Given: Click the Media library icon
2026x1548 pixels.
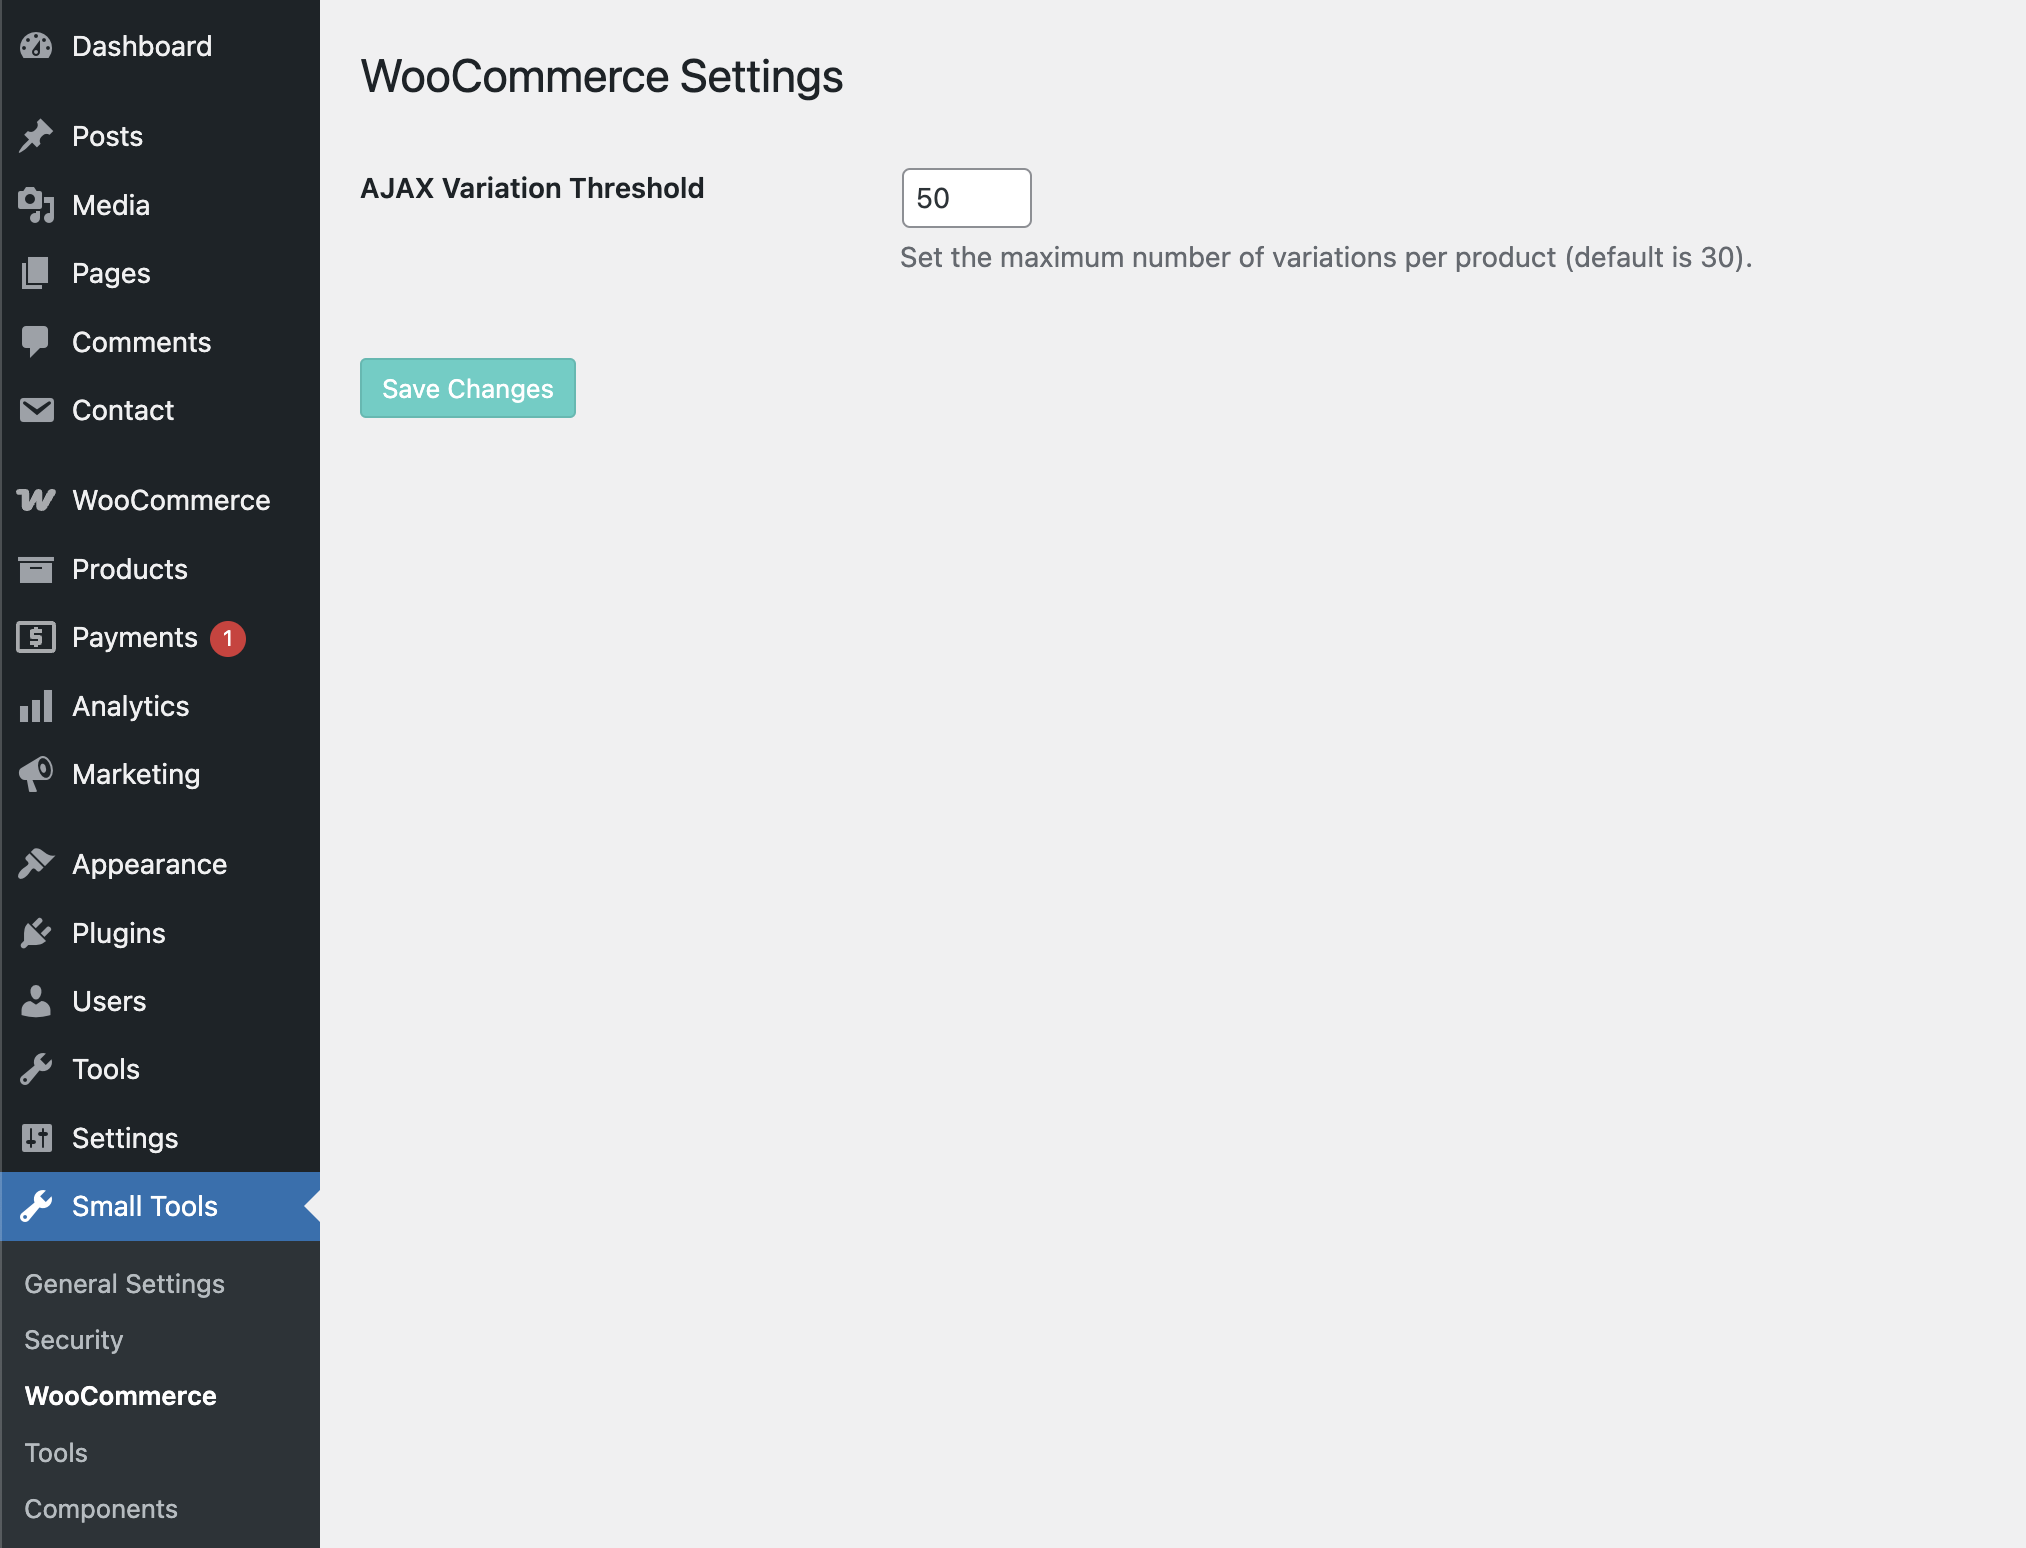Looking at the screenshot, I should pos(36,205).
